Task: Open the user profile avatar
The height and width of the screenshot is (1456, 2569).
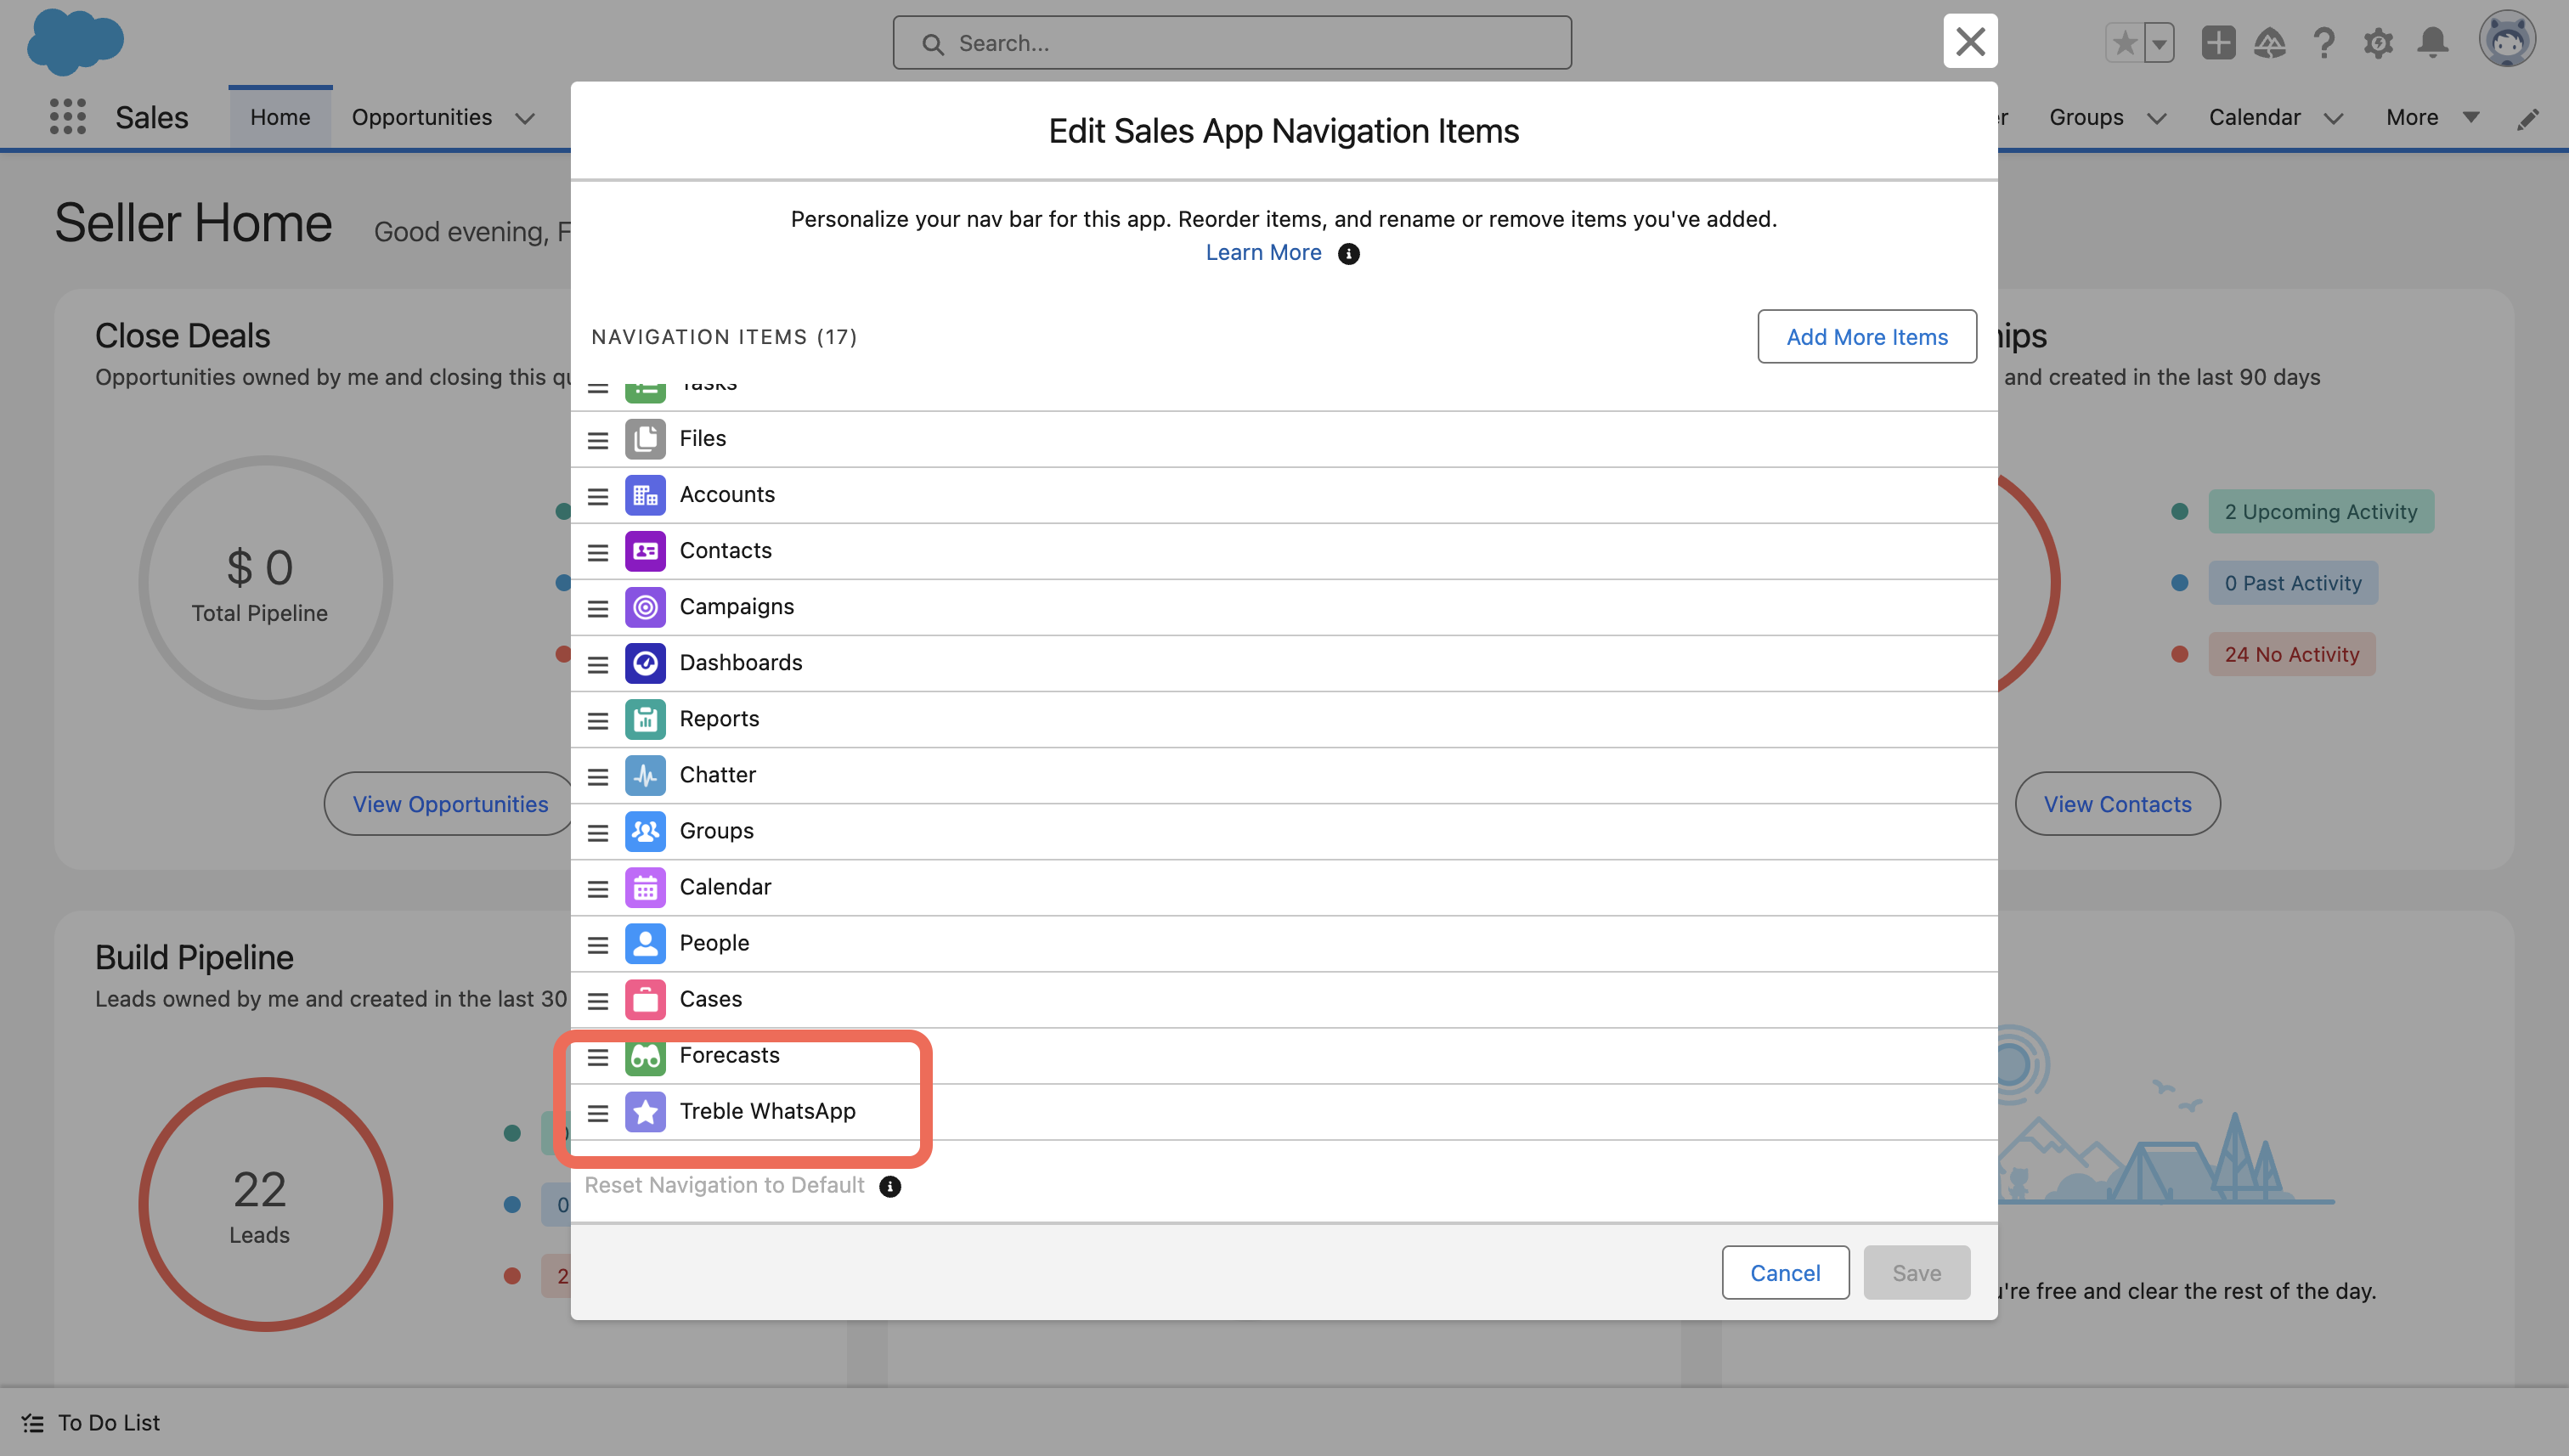Action: [2506, 40]
